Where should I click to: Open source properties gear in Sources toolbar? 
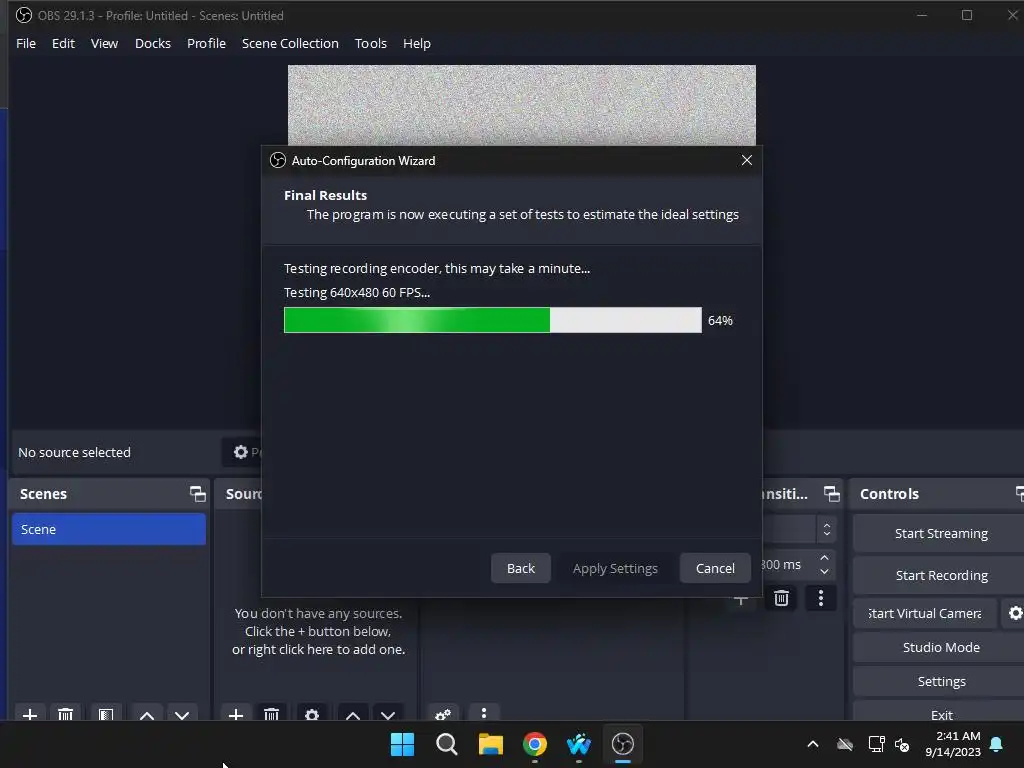click(312, 714)
